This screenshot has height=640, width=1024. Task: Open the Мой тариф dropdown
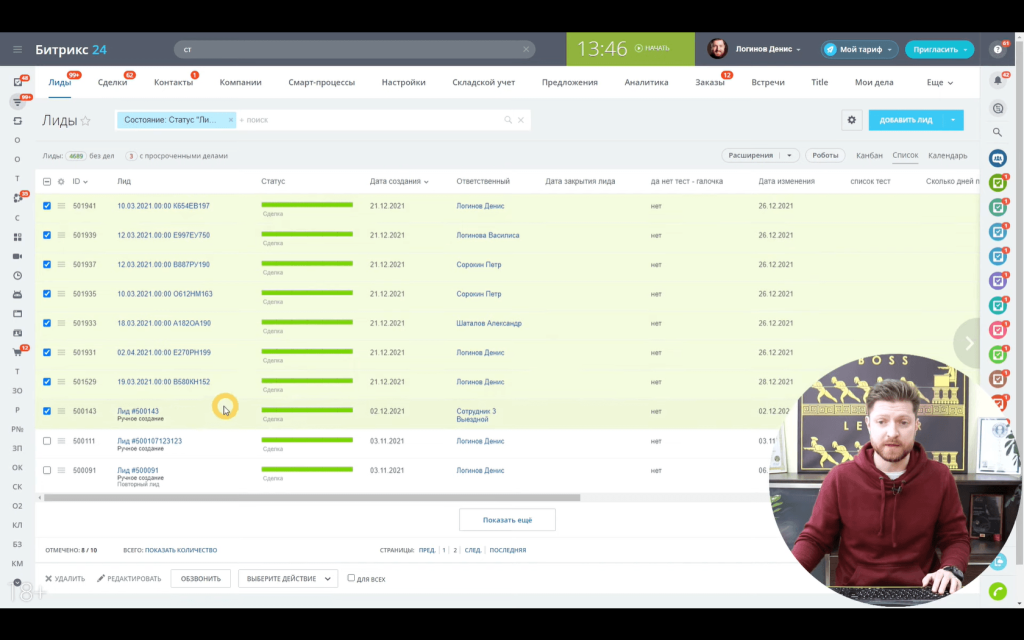pos(859,50)
